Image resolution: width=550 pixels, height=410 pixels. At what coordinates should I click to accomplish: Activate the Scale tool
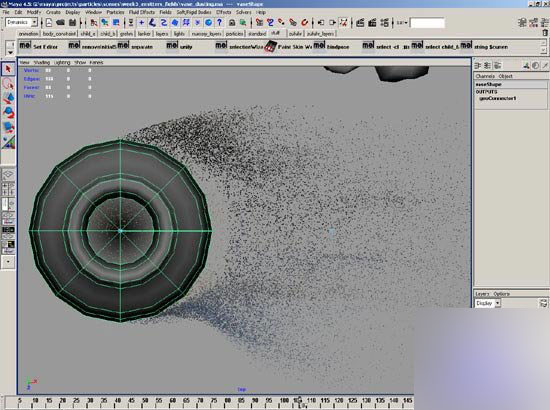[8, 127]
